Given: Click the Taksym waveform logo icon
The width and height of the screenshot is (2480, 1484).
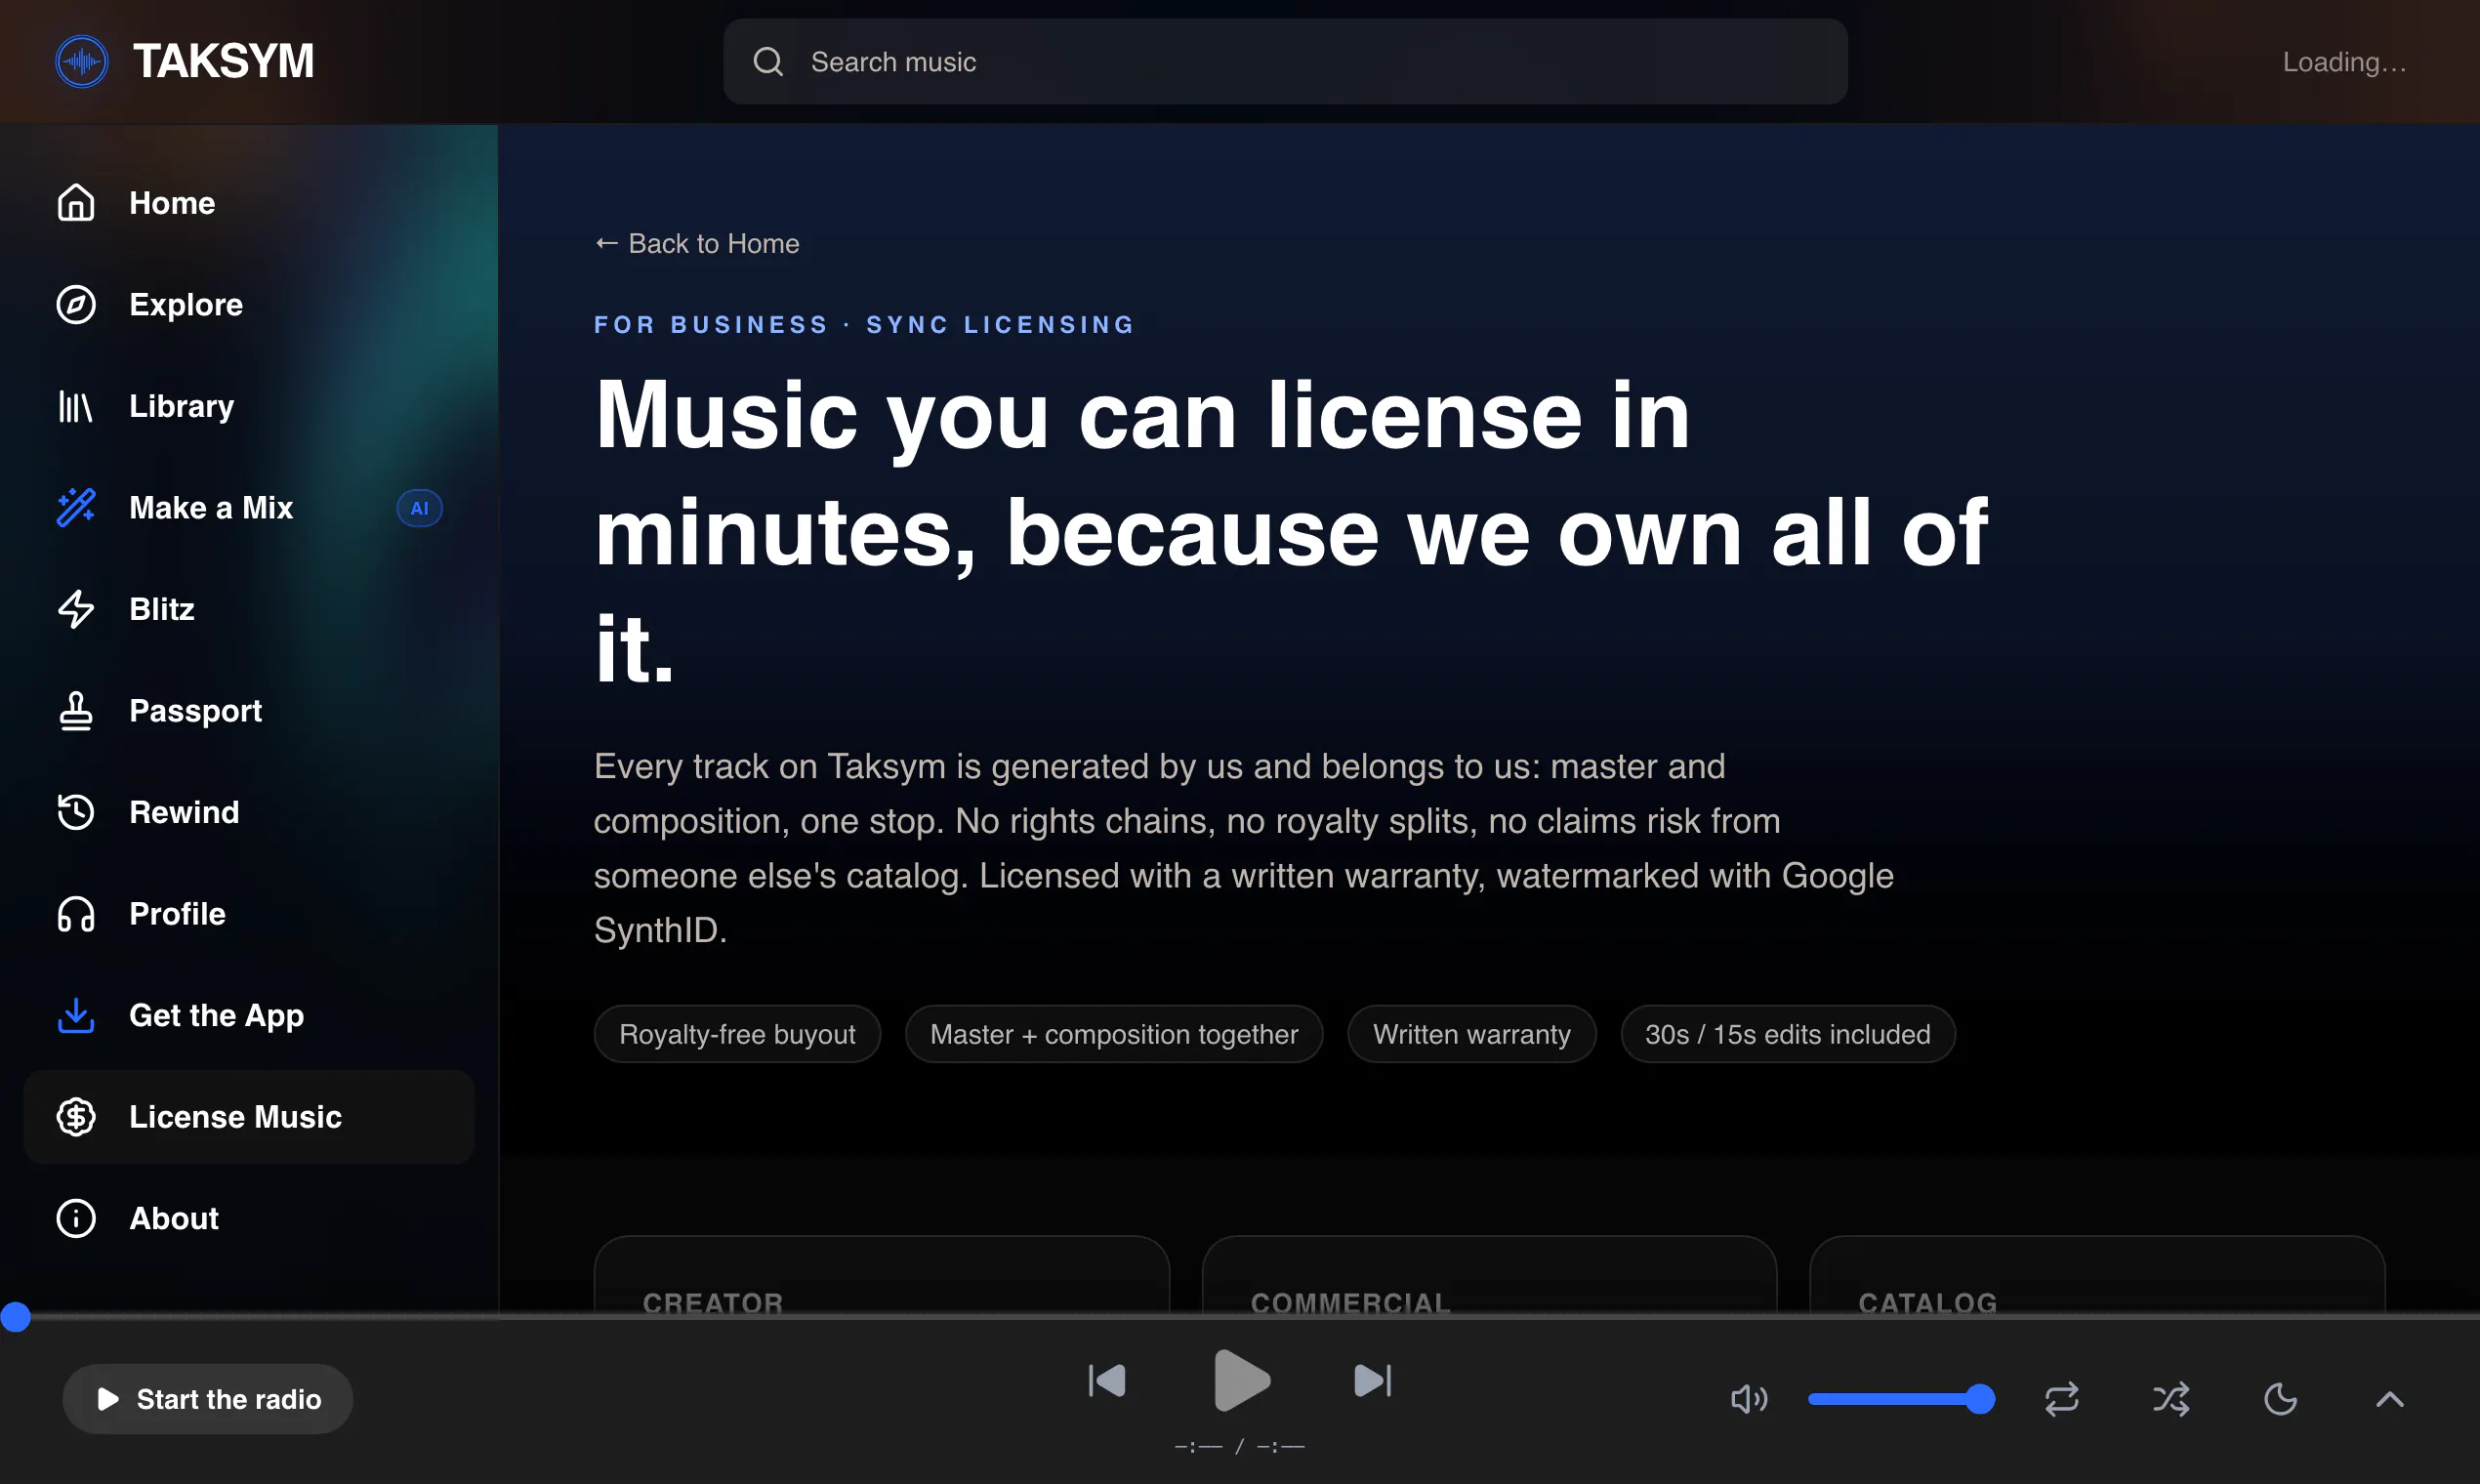Looking at the screenshot, I should (x=82, y=62).
